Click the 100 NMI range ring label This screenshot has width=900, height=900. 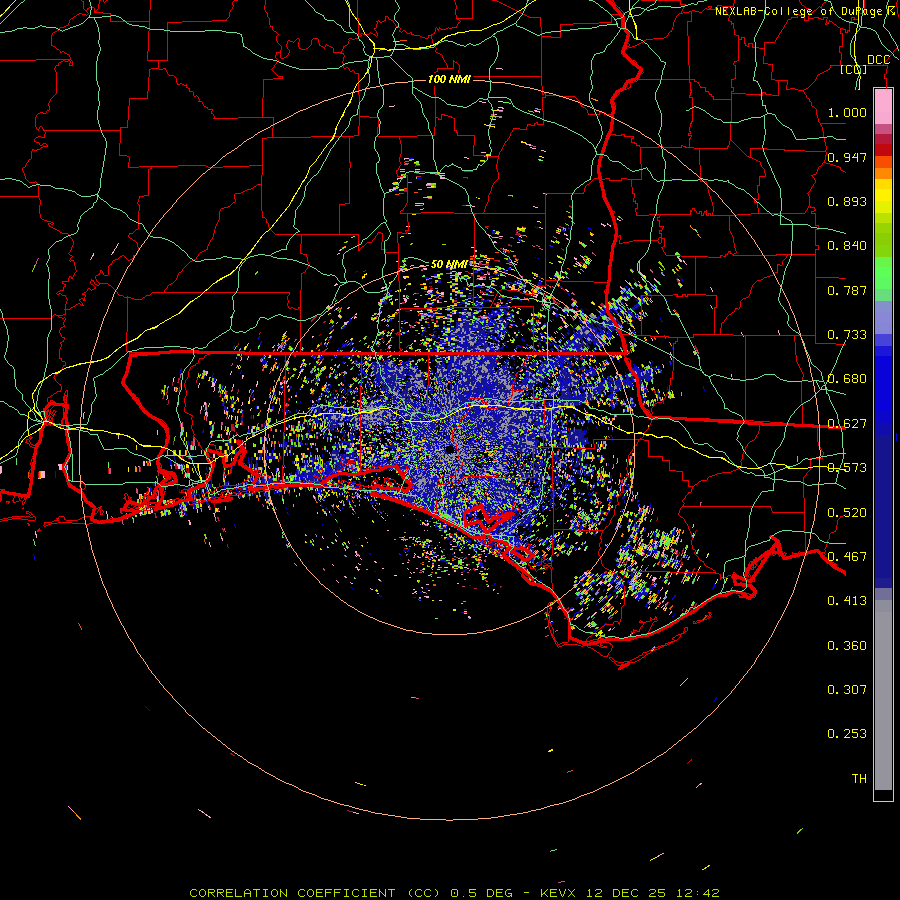coord(449,79)
